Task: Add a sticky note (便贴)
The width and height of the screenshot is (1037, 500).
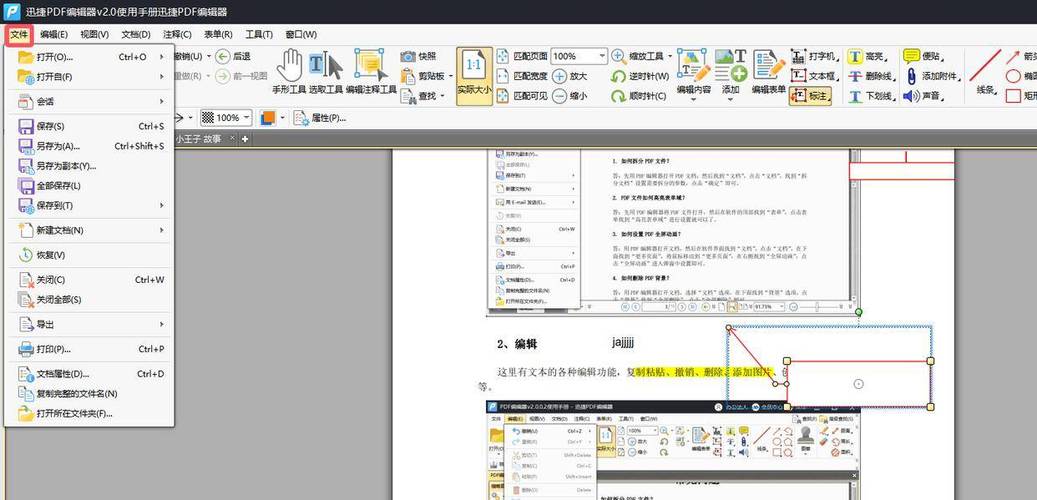Action: pos(923,57)
